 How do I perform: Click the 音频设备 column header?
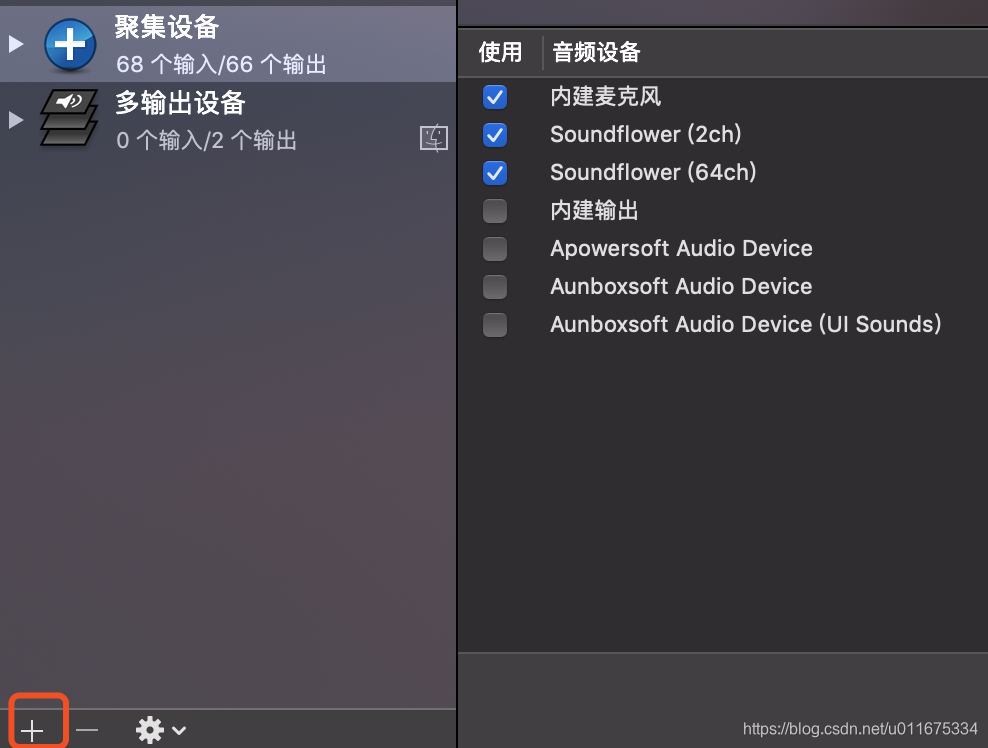[x=597, y=52]
